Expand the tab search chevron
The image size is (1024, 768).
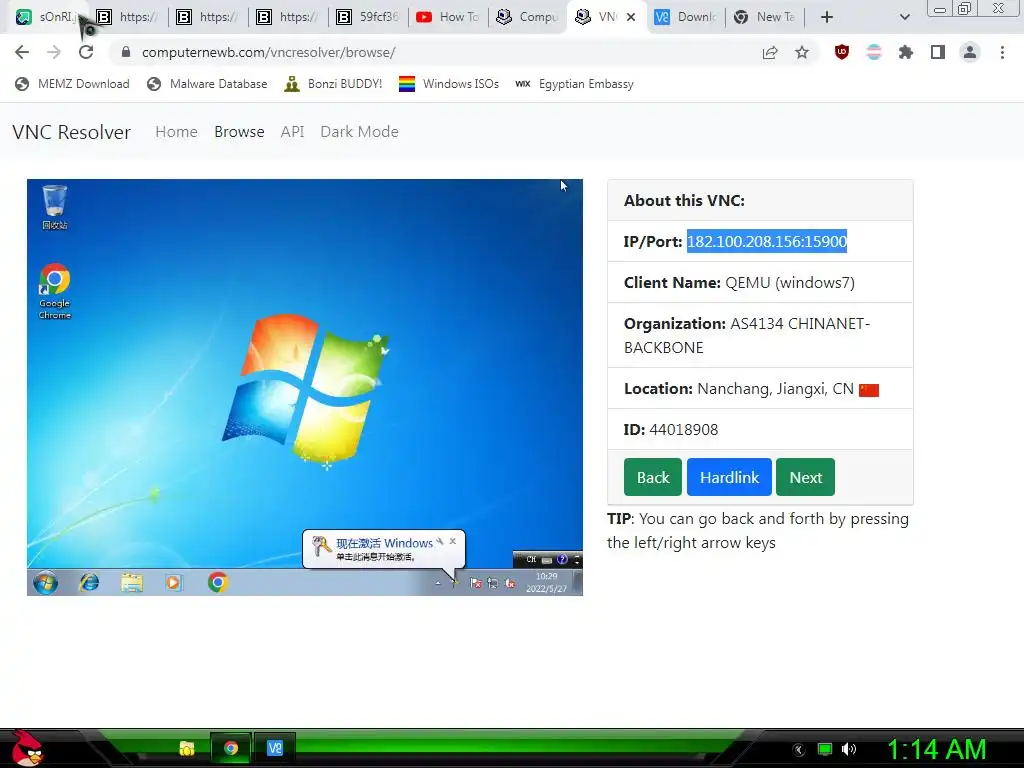[904, 17]
